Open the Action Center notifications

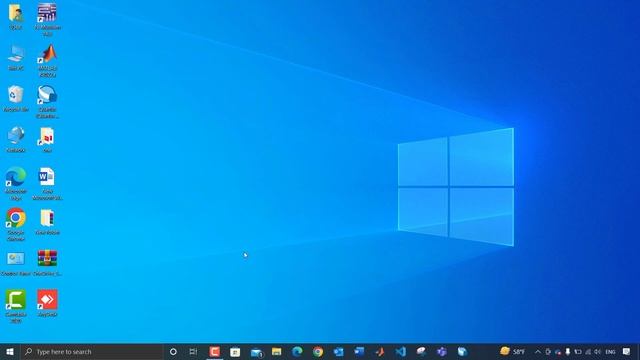click(x=627, y=351)
